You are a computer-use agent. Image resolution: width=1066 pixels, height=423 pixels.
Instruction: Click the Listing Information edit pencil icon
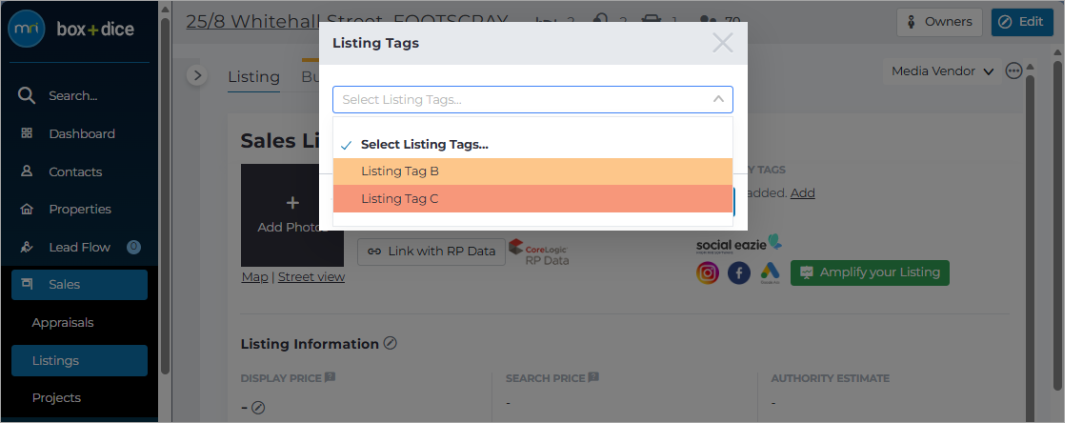tap(390, 343)
